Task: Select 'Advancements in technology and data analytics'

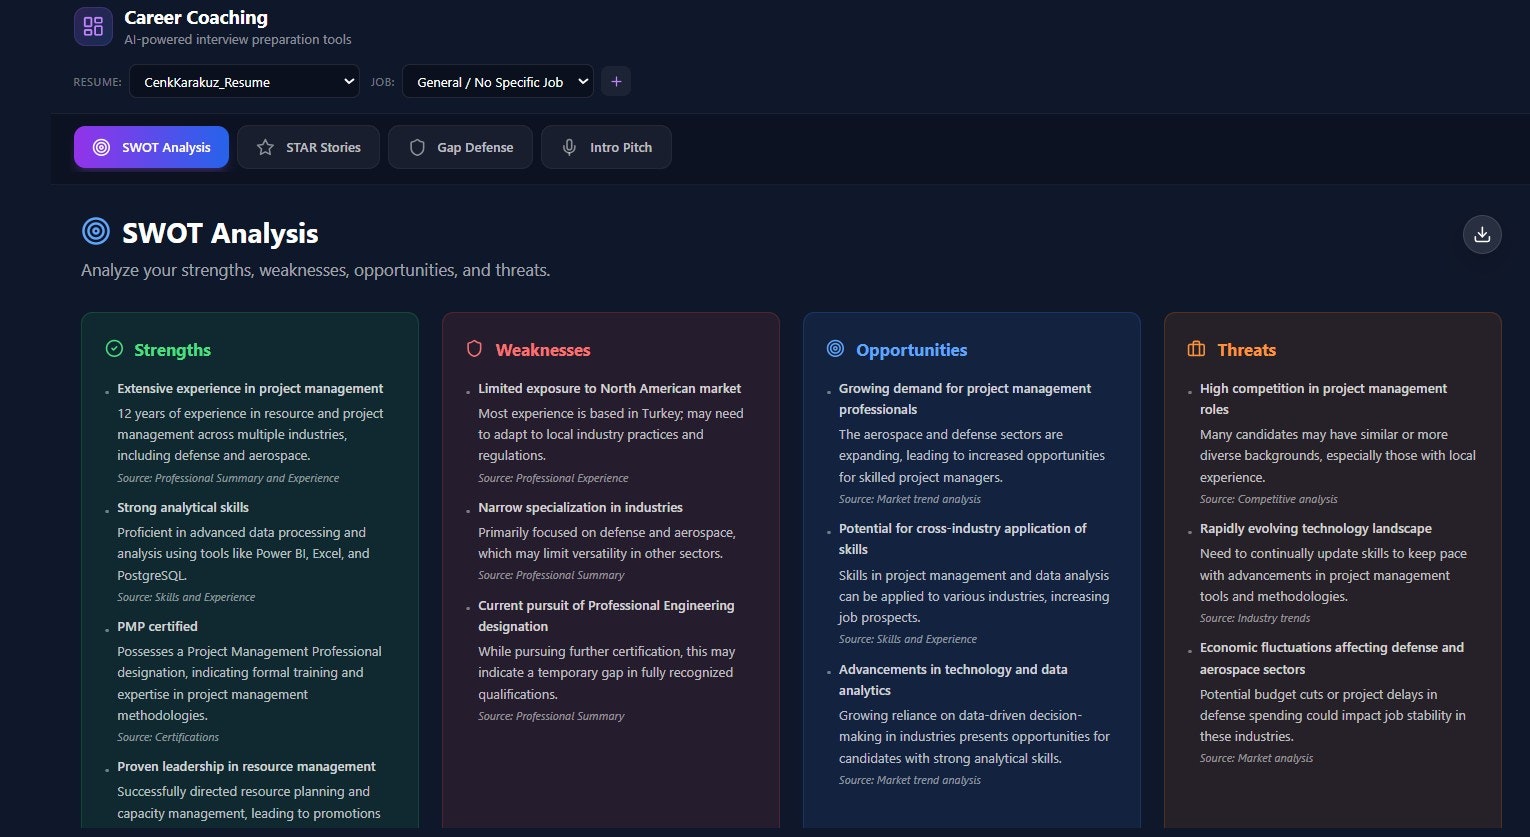Action: 953,680
